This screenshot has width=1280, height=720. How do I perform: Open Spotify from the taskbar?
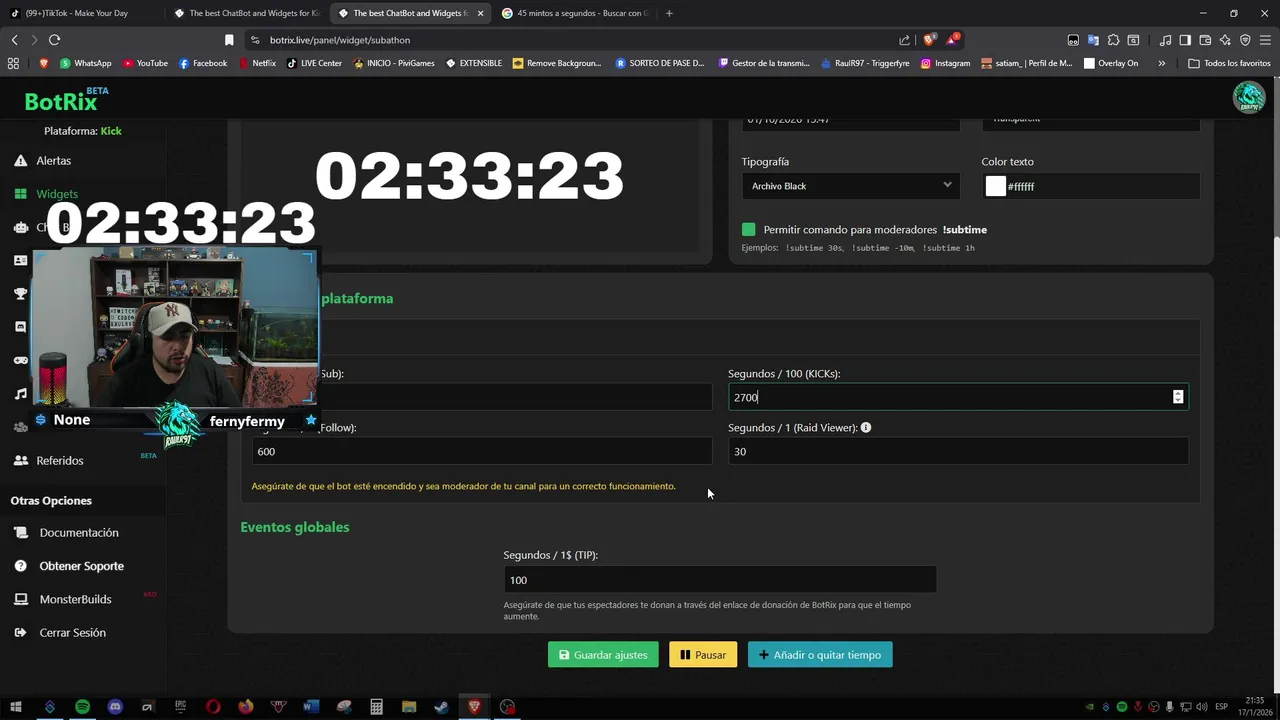point(82,707)
